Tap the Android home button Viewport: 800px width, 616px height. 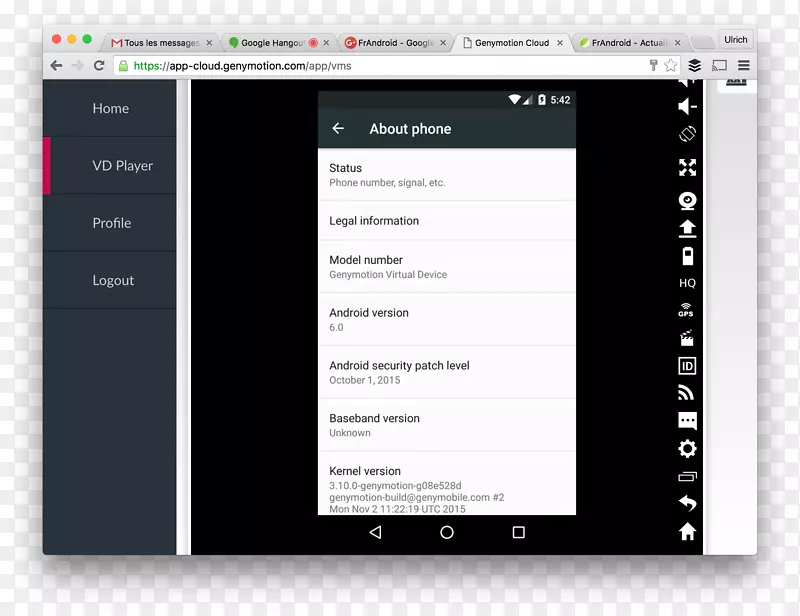pyautogui.click(x=446, y=533)
